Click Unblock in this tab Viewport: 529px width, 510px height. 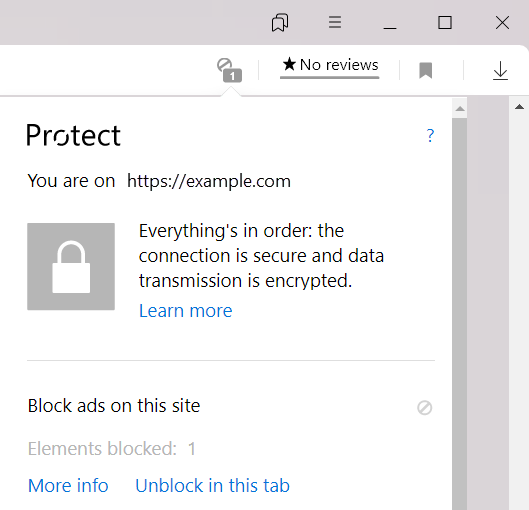213,486
